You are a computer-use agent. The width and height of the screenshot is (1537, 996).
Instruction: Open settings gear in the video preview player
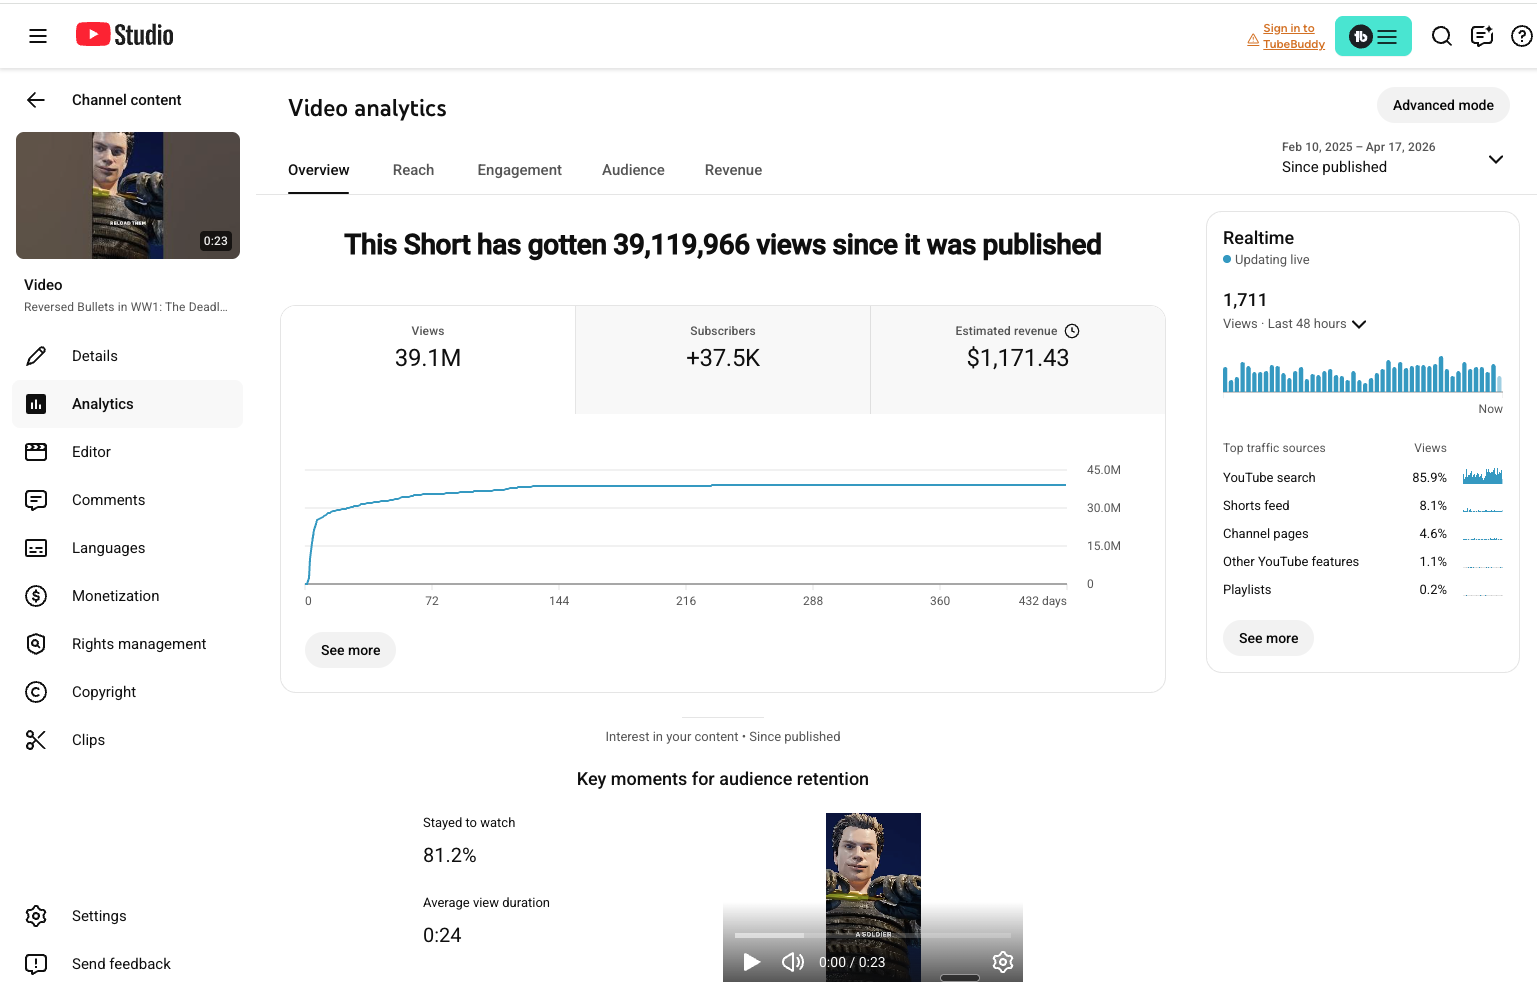pos(1003,962)
